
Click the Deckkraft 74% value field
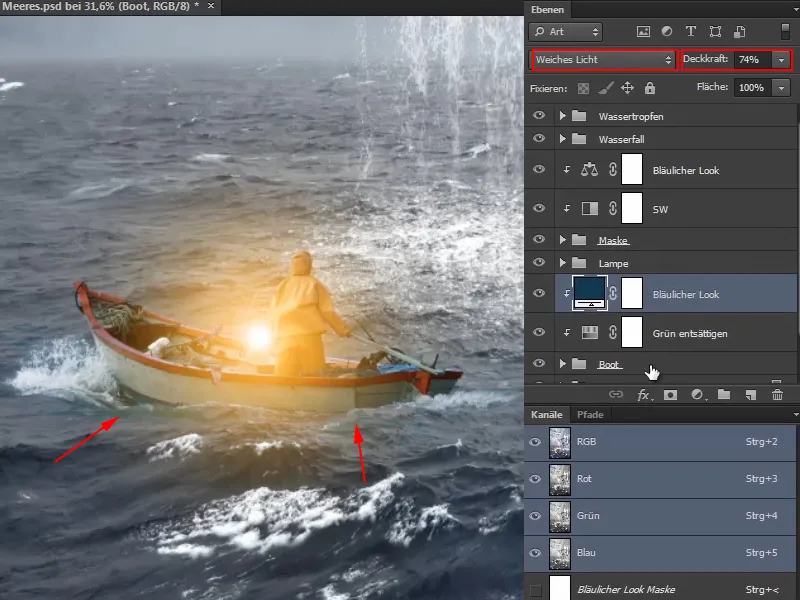tap(753, 60)
